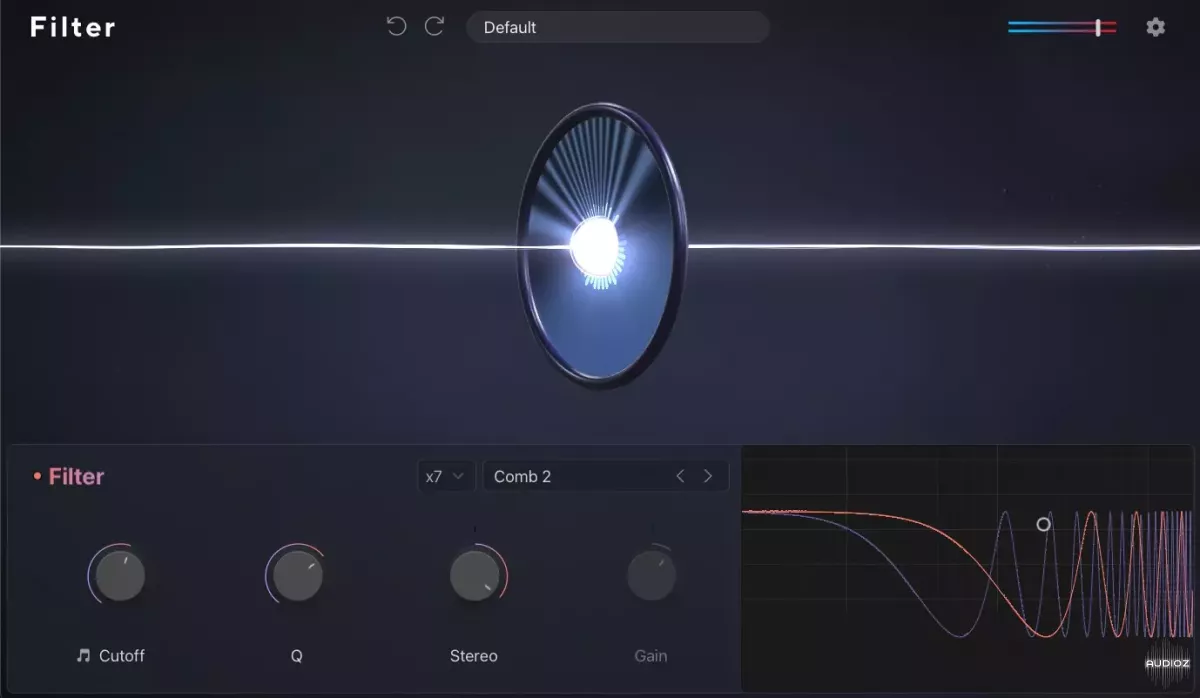Click the Q resonance knob

point(297,576)
